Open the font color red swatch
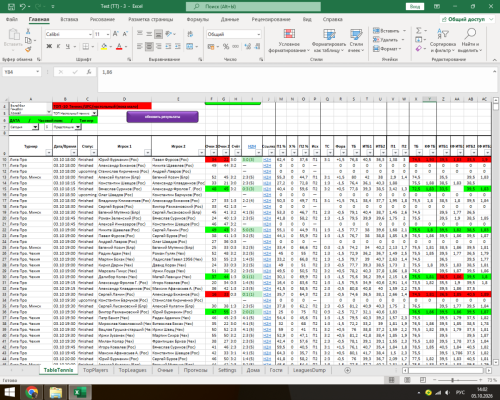The width and height of the screenshot is (500, 400). tap(119, 46)
